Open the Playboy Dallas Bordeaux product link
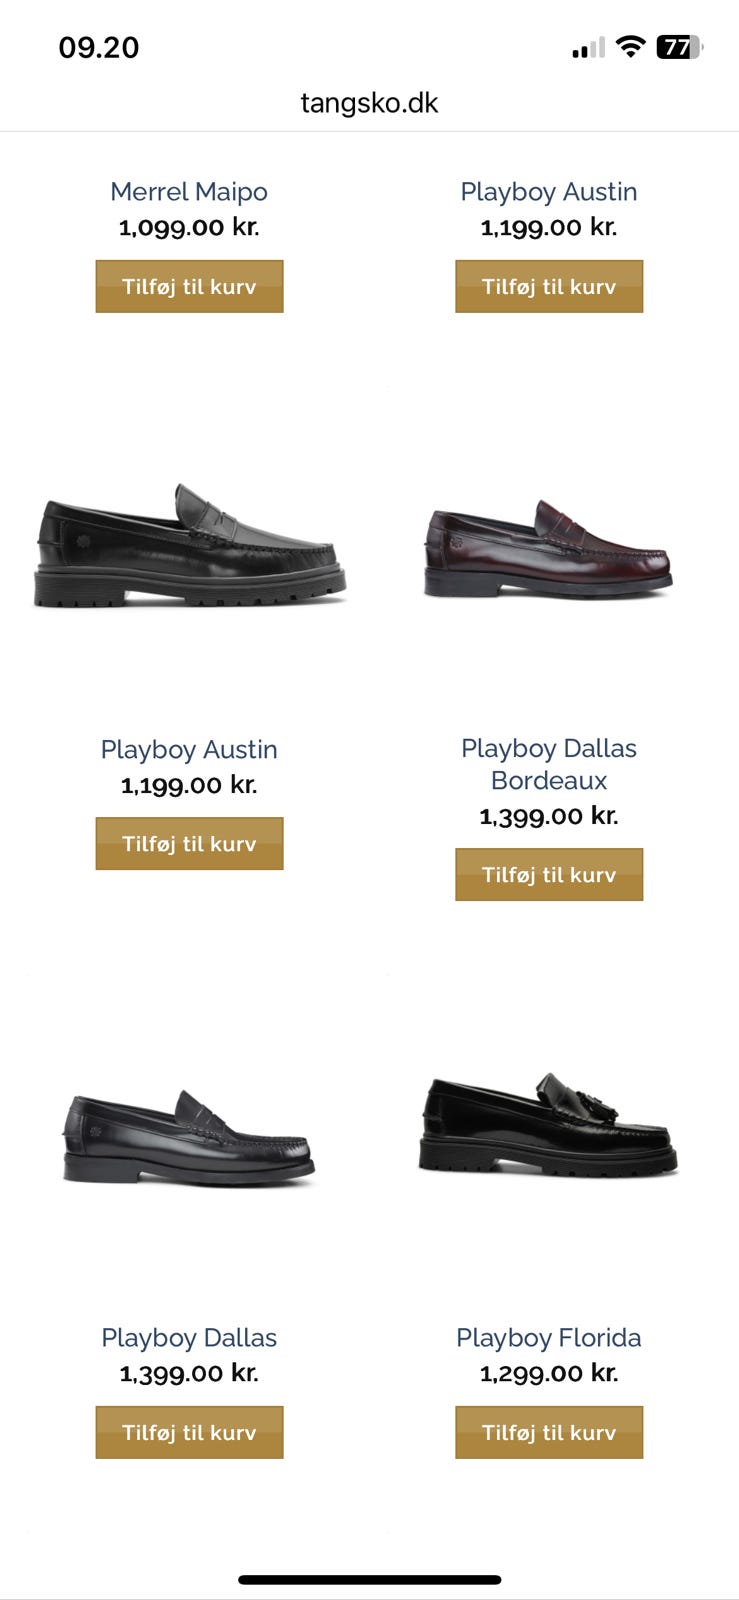This screenshot has width=739, height=1600. 549,764
